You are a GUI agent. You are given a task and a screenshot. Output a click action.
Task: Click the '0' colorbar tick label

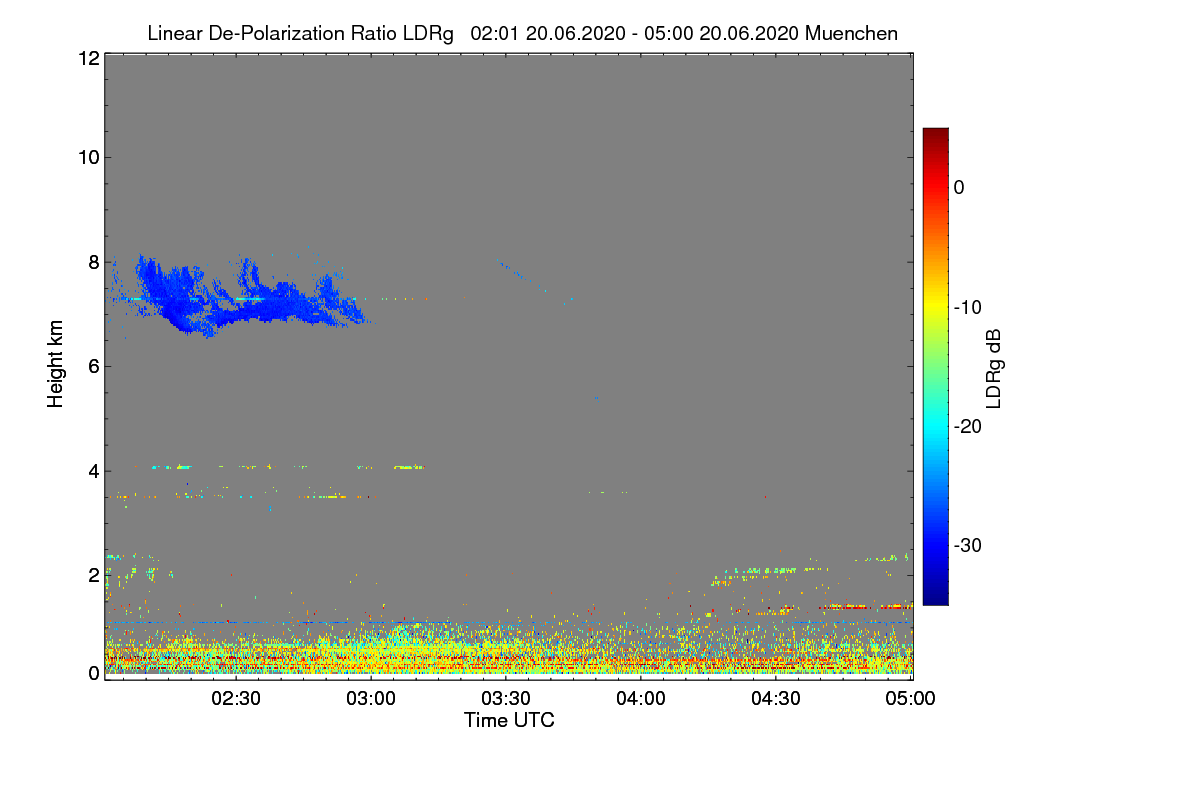(x=959, y=187)
